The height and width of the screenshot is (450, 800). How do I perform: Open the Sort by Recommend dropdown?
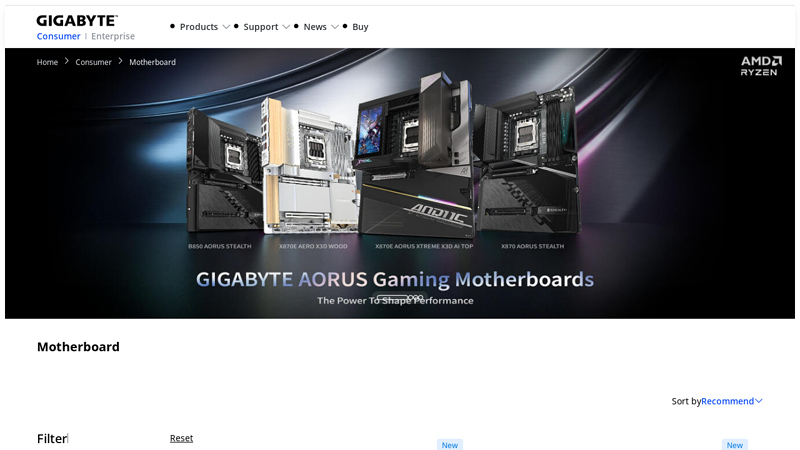coord(732,401)
